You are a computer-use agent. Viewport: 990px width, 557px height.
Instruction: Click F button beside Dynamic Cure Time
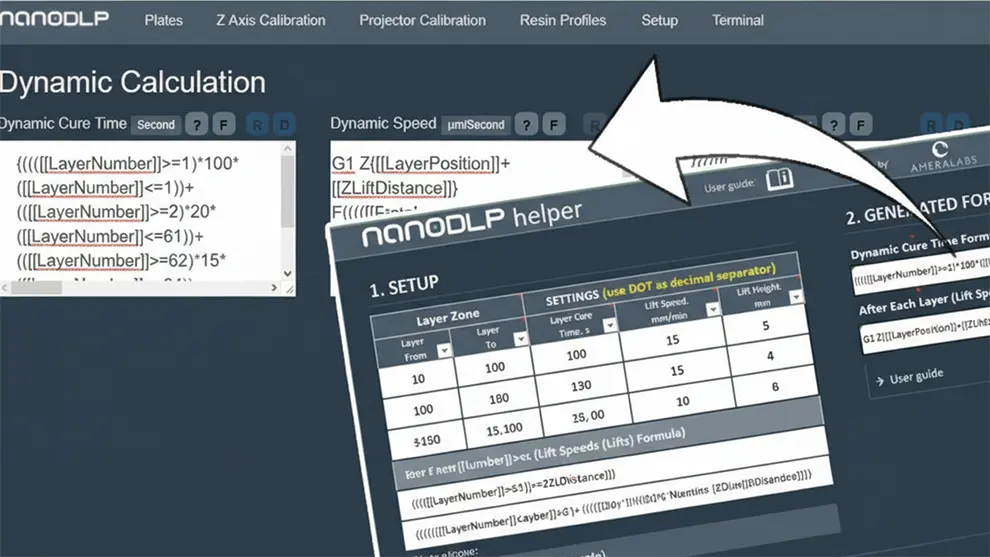[x=224, y=125]
